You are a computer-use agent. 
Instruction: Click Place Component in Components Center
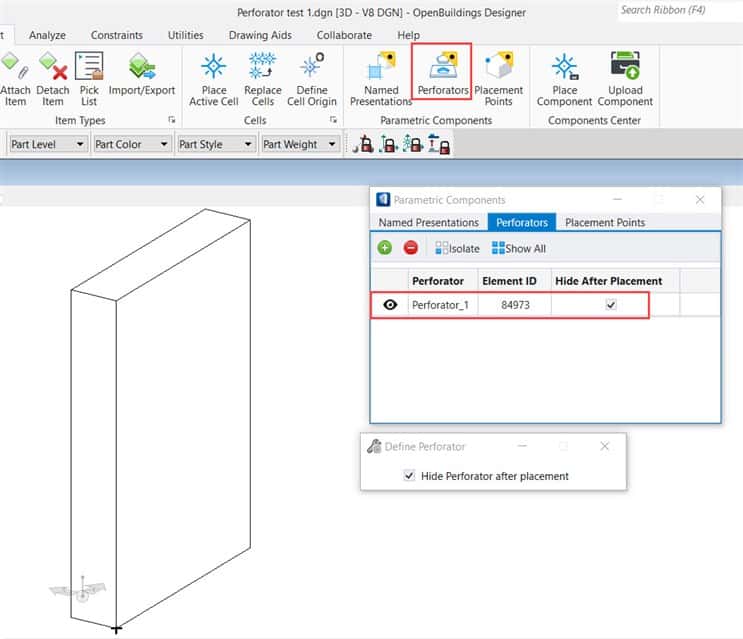564,80
